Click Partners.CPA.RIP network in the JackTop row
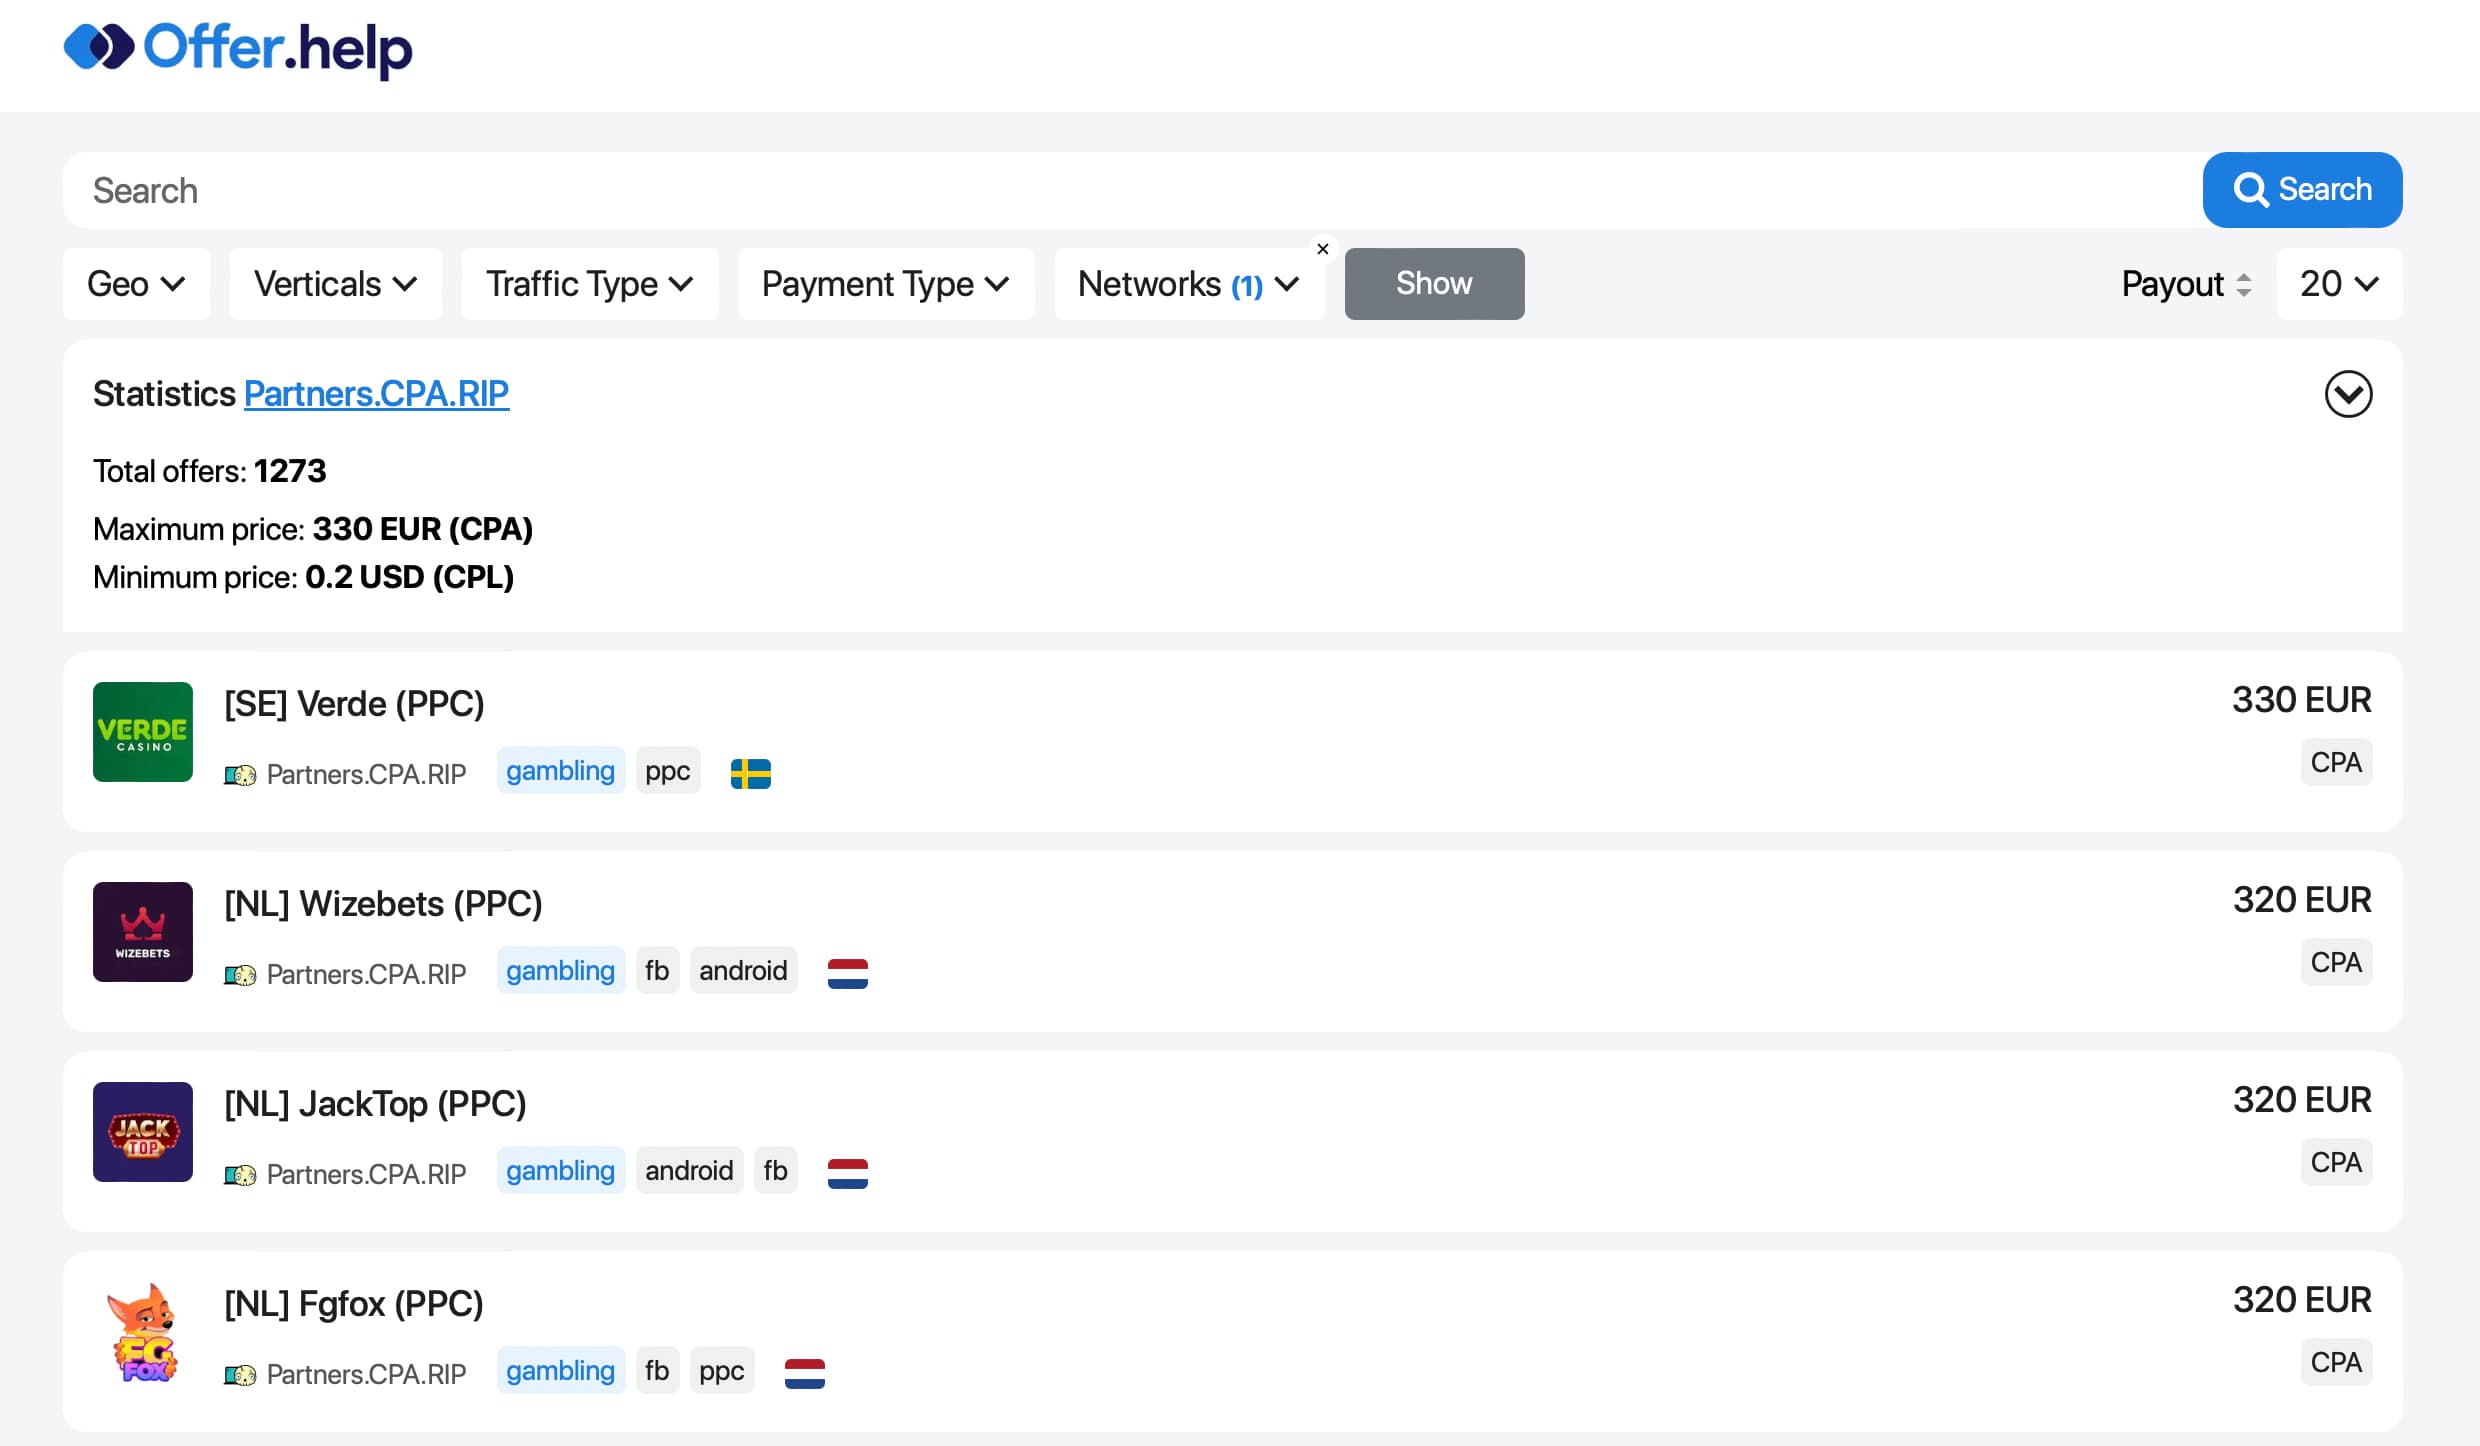 pos(366,1174)
